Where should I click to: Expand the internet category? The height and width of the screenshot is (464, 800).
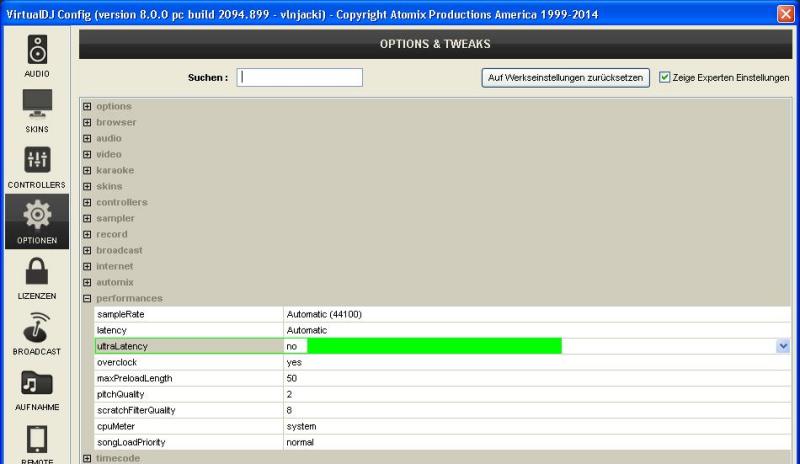tap(87, 266)
